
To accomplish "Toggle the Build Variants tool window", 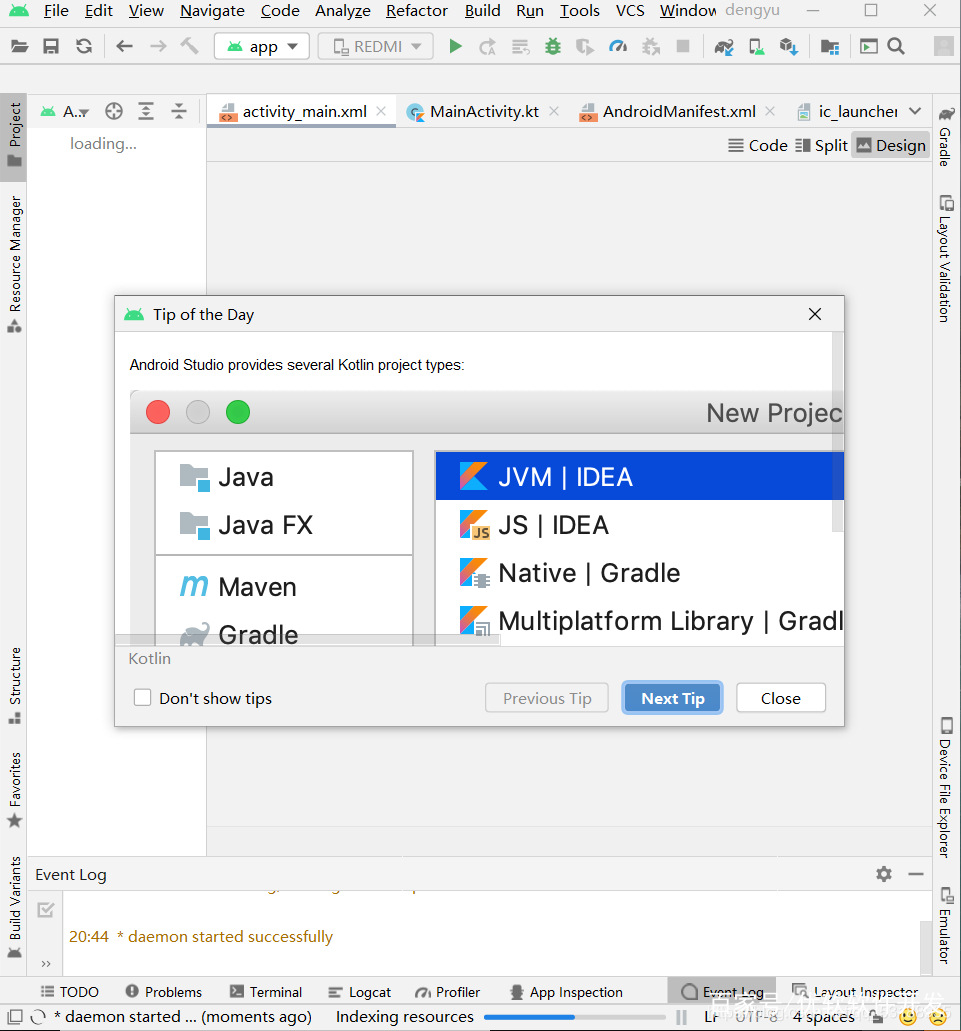I will pyautogui.click(x=14, y=907).
